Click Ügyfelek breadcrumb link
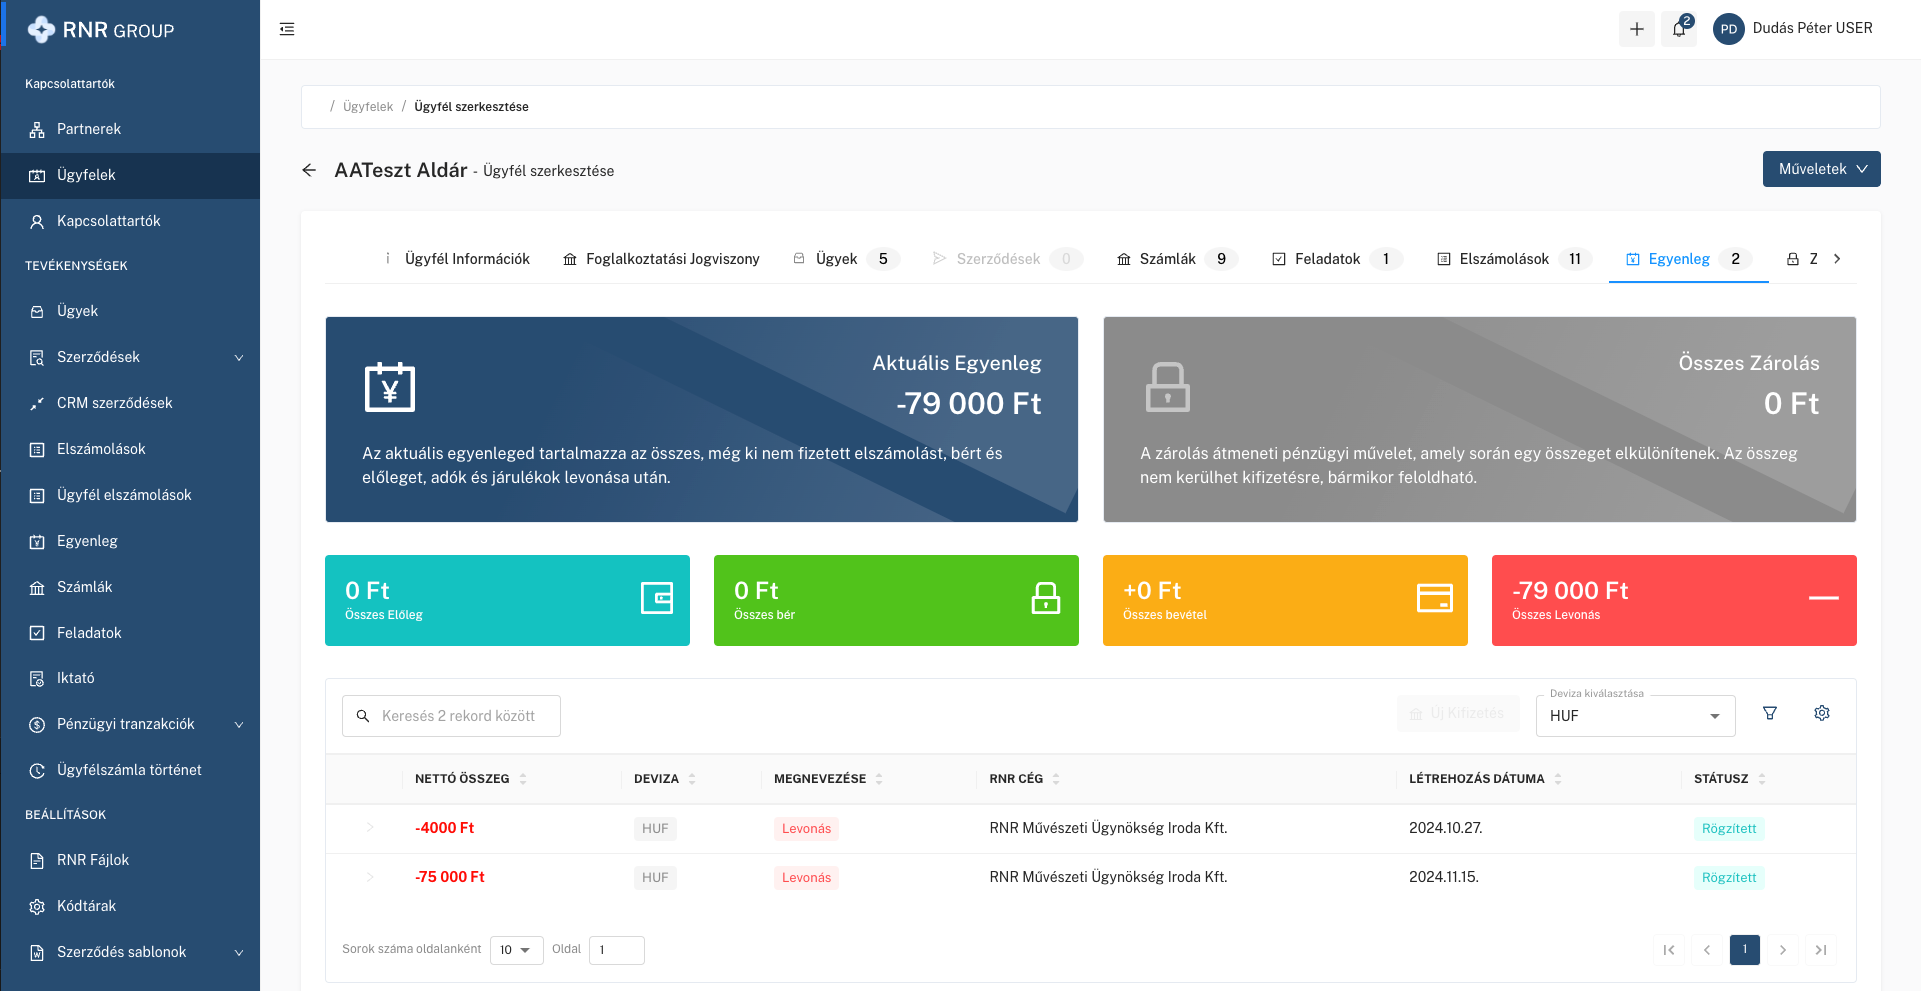 (367, 107)
